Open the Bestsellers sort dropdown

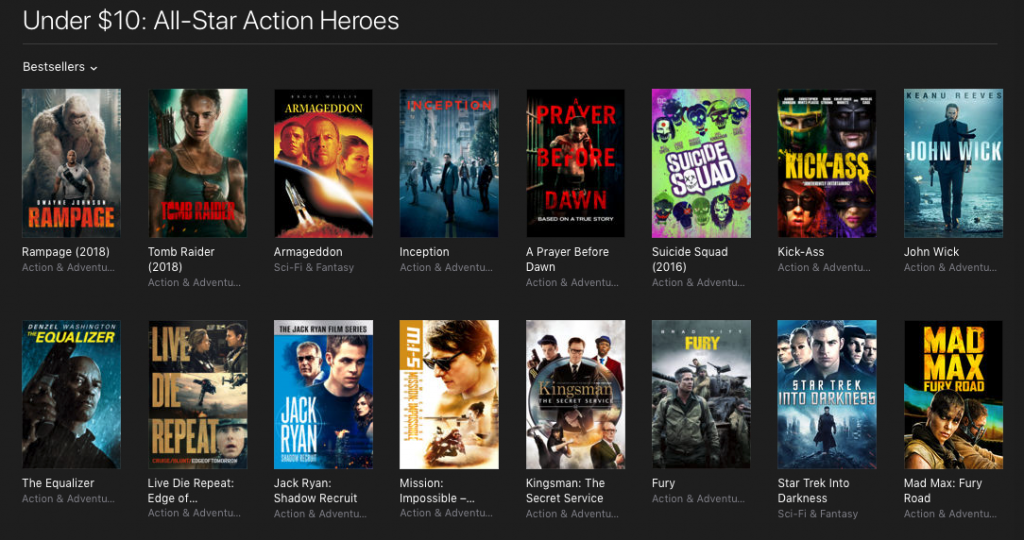(x=59, y=67)
